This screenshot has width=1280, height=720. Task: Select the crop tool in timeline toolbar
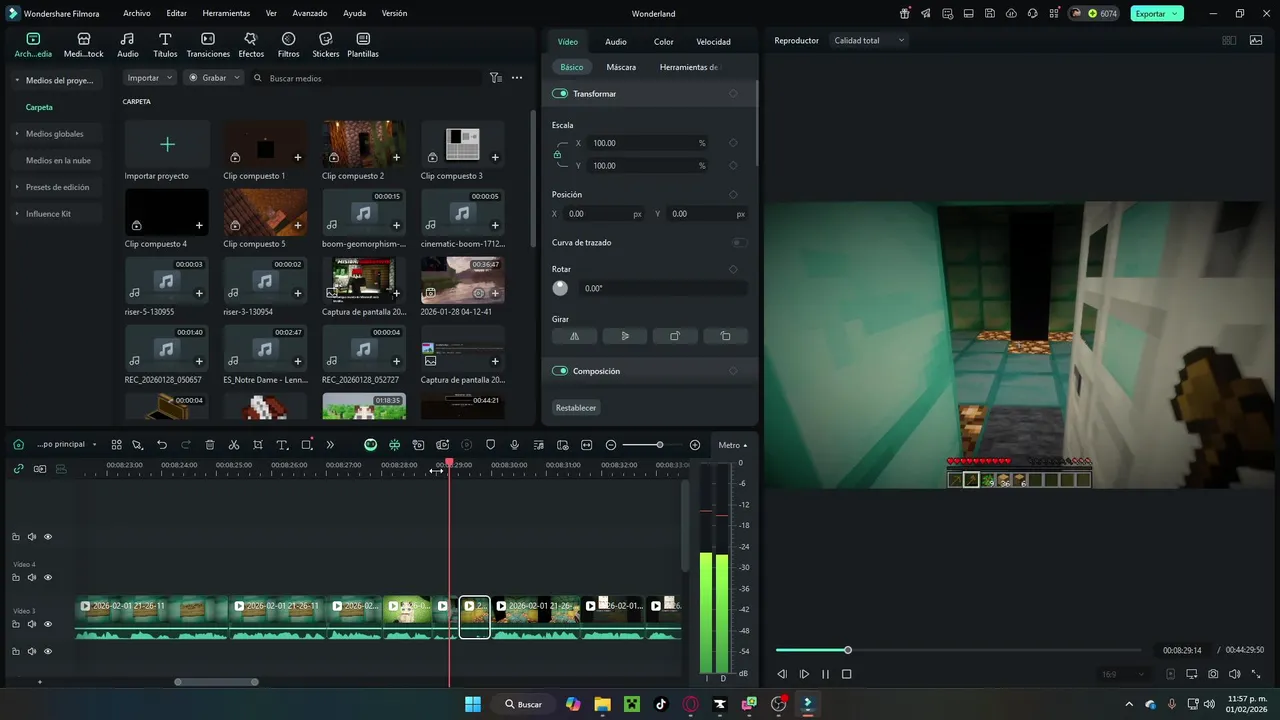258,445
